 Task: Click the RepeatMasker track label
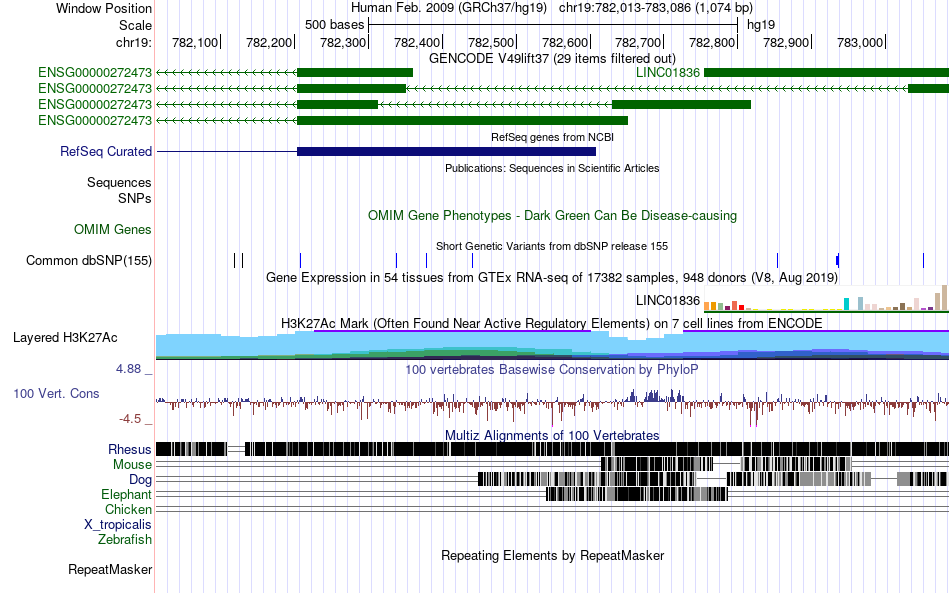pyautogui.click(x=110, y=569)
